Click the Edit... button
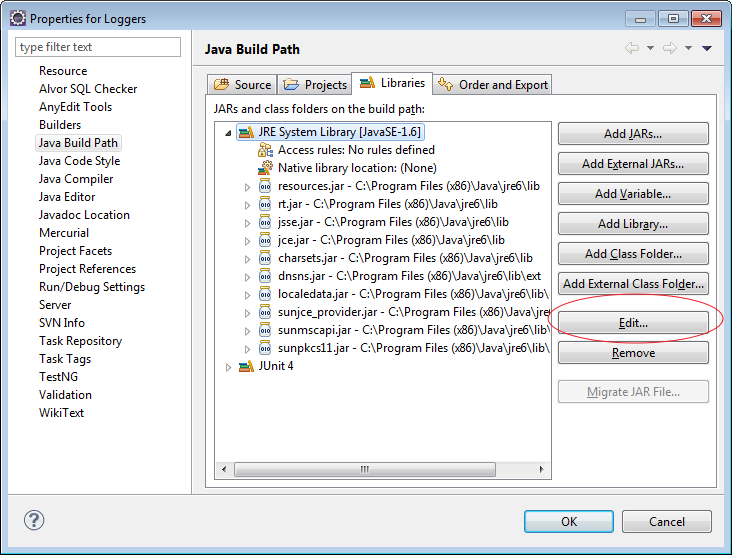This screenshot has height=555, width=732. tap(633, 323)
